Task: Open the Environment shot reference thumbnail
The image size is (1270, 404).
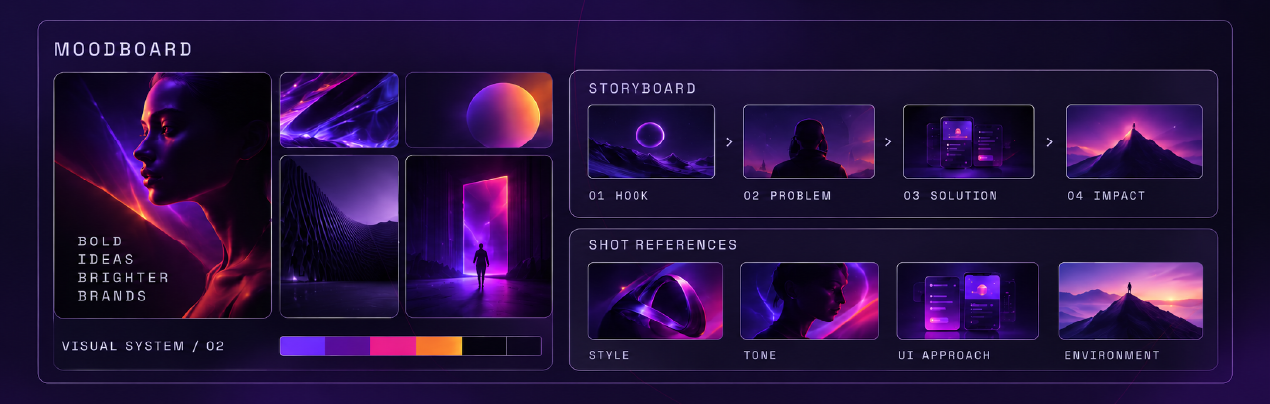Action: coord(1131,301)
